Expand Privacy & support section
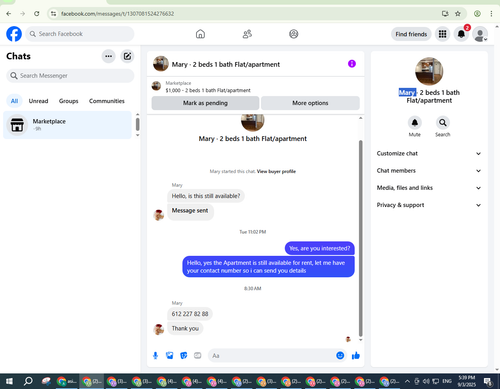 429,205
